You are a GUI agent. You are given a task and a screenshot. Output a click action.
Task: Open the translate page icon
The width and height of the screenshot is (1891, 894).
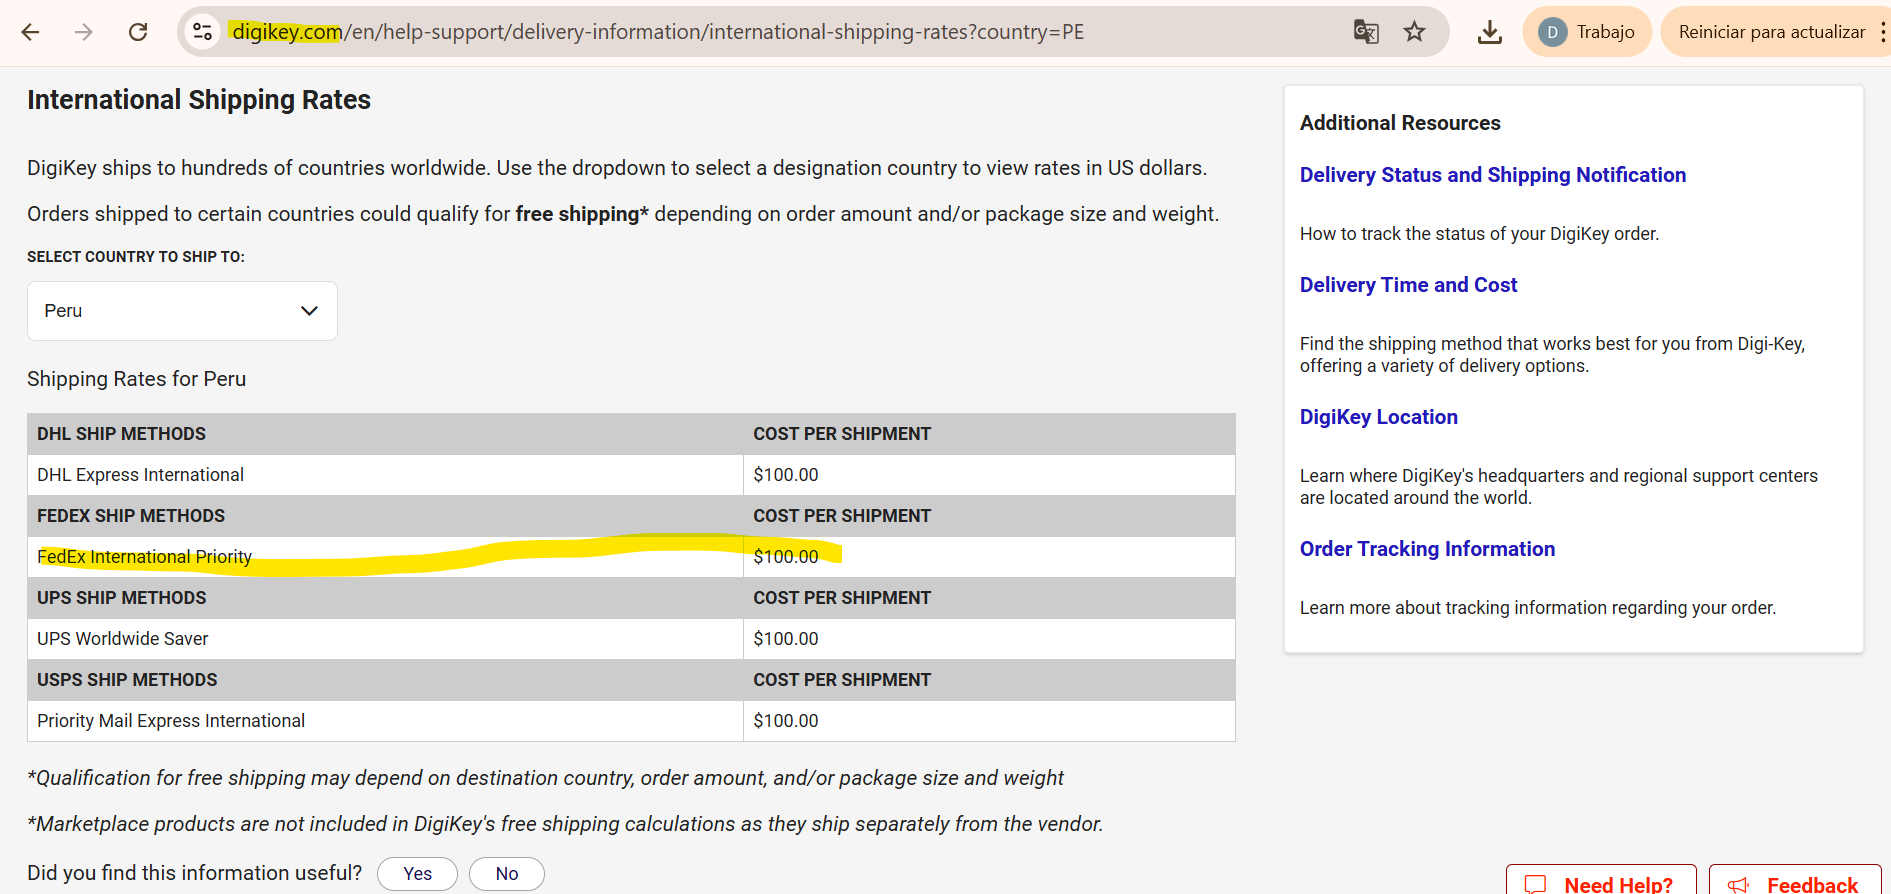click(x=1366, y=32)
